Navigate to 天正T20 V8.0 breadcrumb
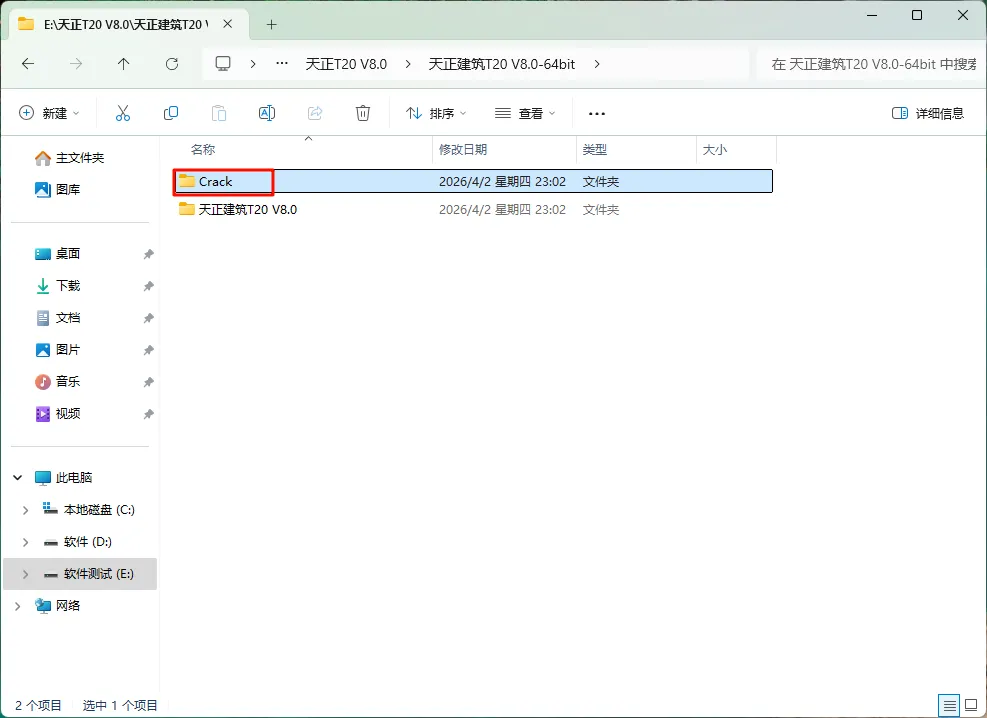987x718 pixels. click(346, 64)
